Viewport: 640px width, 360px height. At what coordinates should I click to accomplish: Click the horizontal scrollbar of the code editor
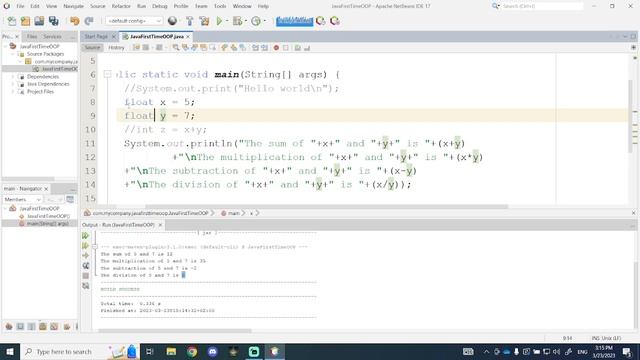click(327, 207)
